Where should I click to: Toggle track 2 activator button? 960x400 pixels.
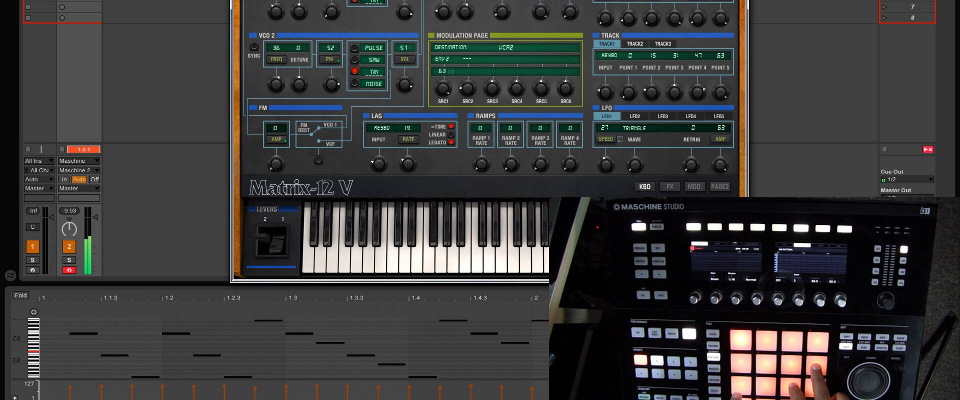point(69,247)
